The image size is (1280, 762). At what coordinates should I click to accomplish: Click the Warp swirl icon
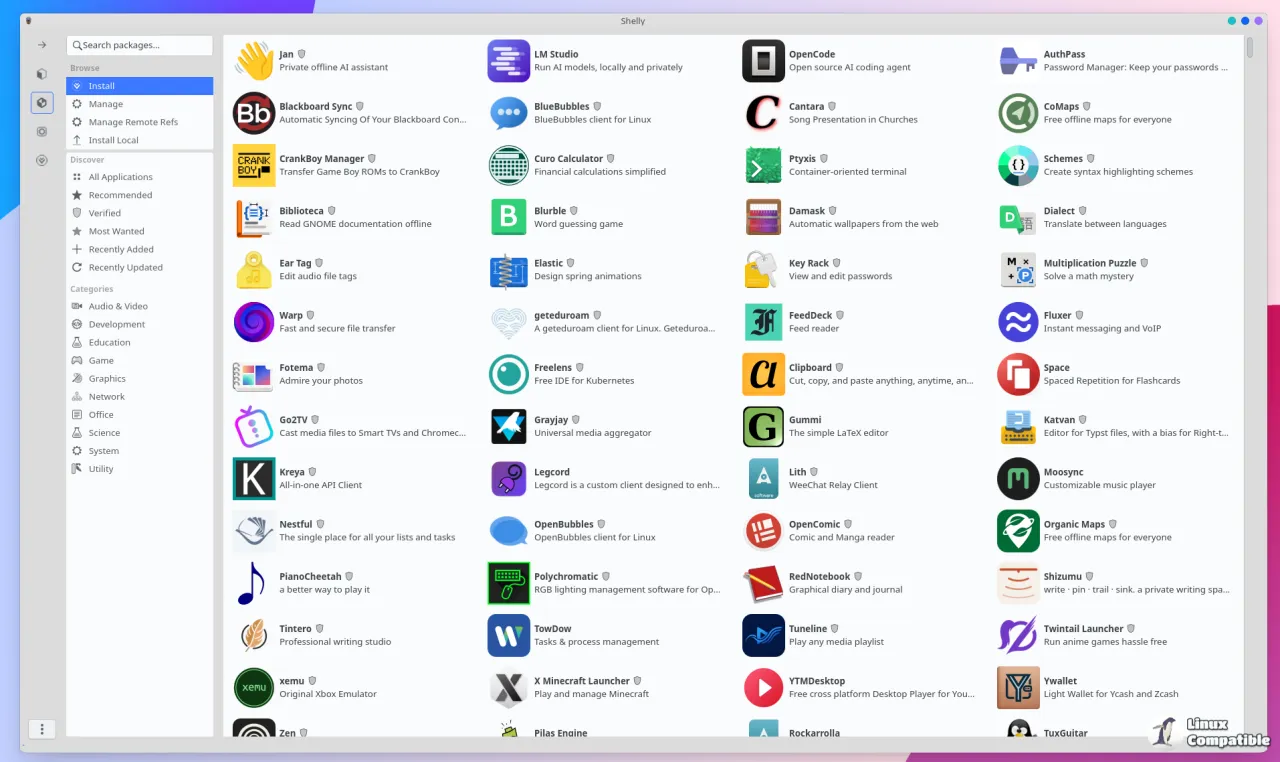[x=254, y=322]
